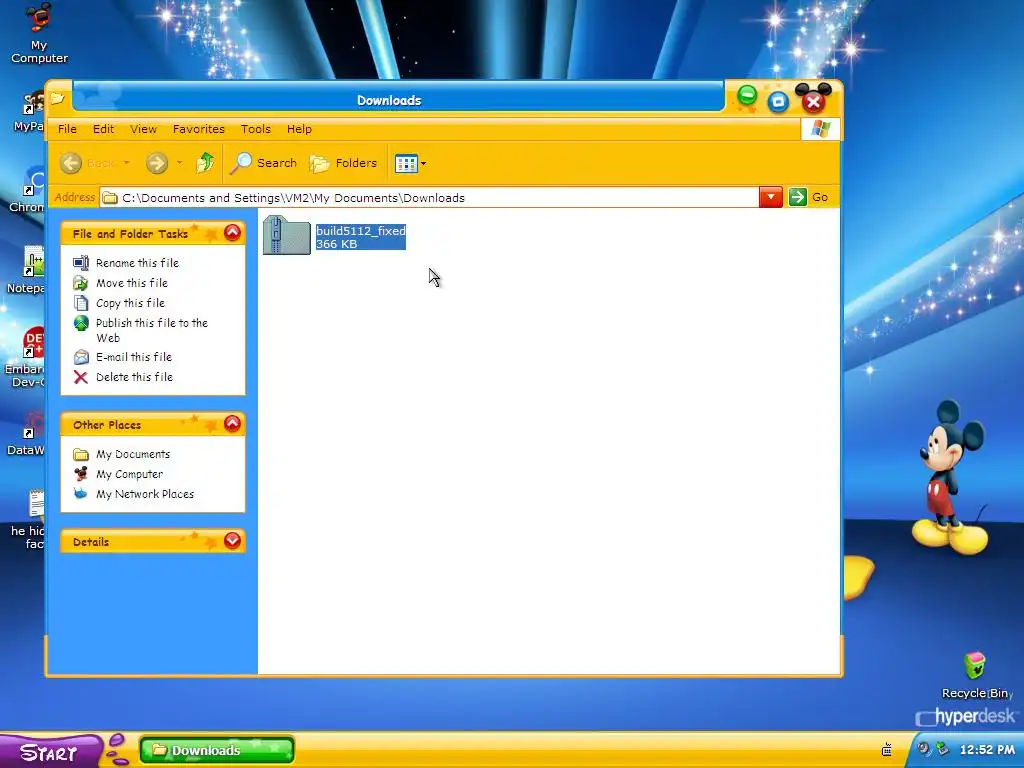Click Copy this file

(x=131, y=303)
